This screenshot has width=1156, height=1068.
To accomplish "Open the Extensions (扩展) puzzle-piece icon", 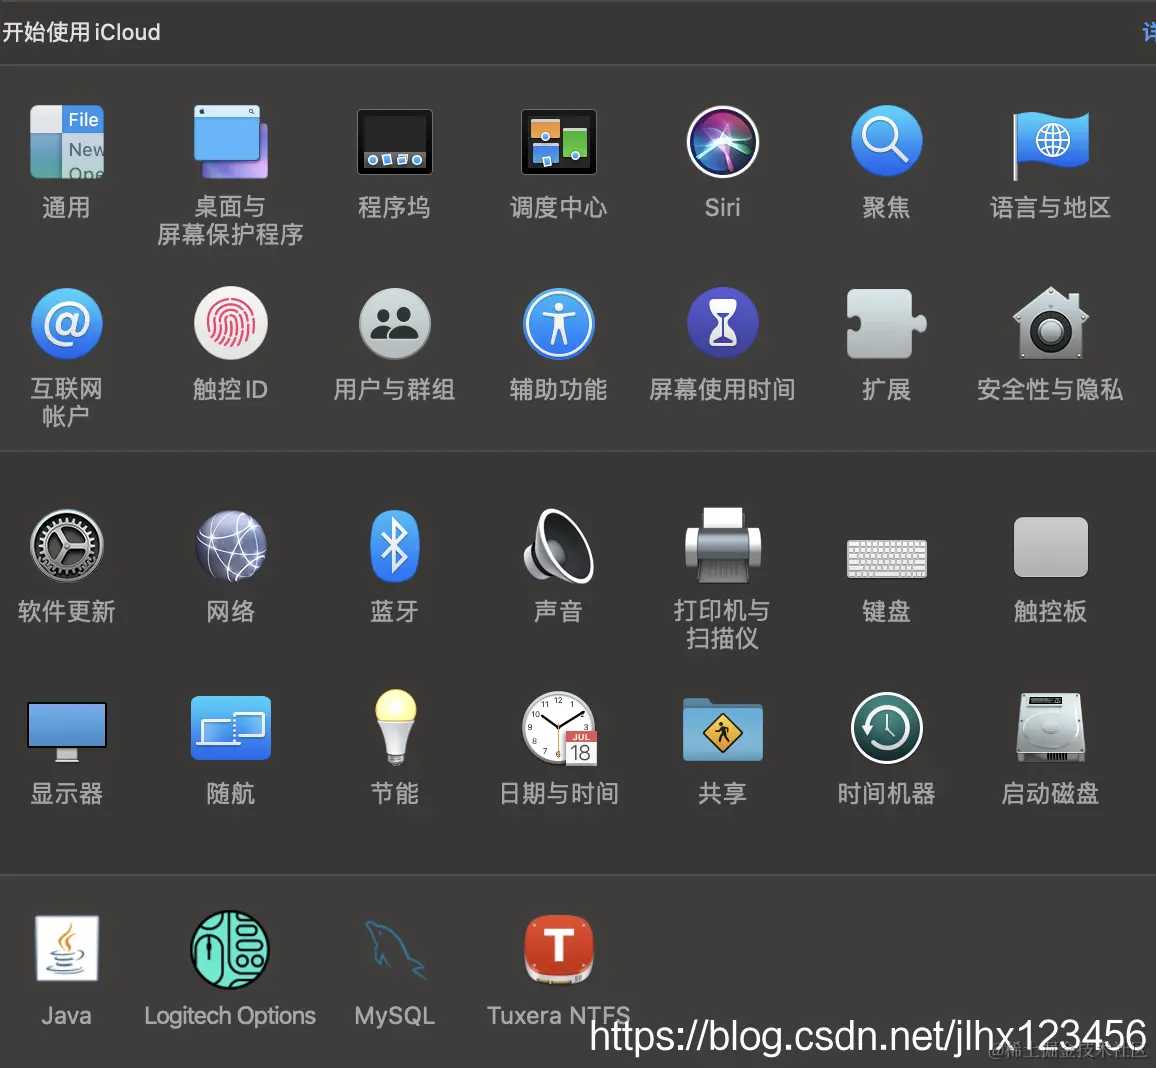I will tap(886, 324).
